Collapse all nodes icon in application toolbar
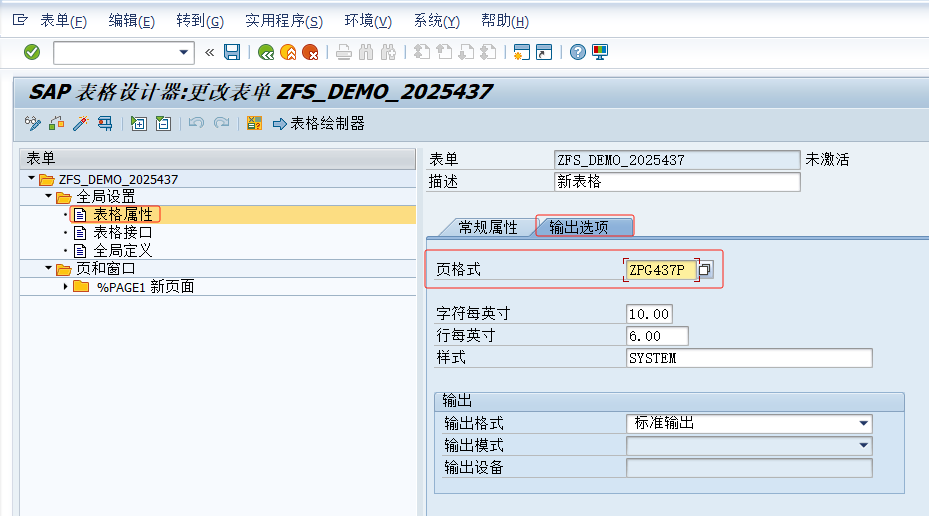This screenshot has width=929, height=516. point(163,123)
